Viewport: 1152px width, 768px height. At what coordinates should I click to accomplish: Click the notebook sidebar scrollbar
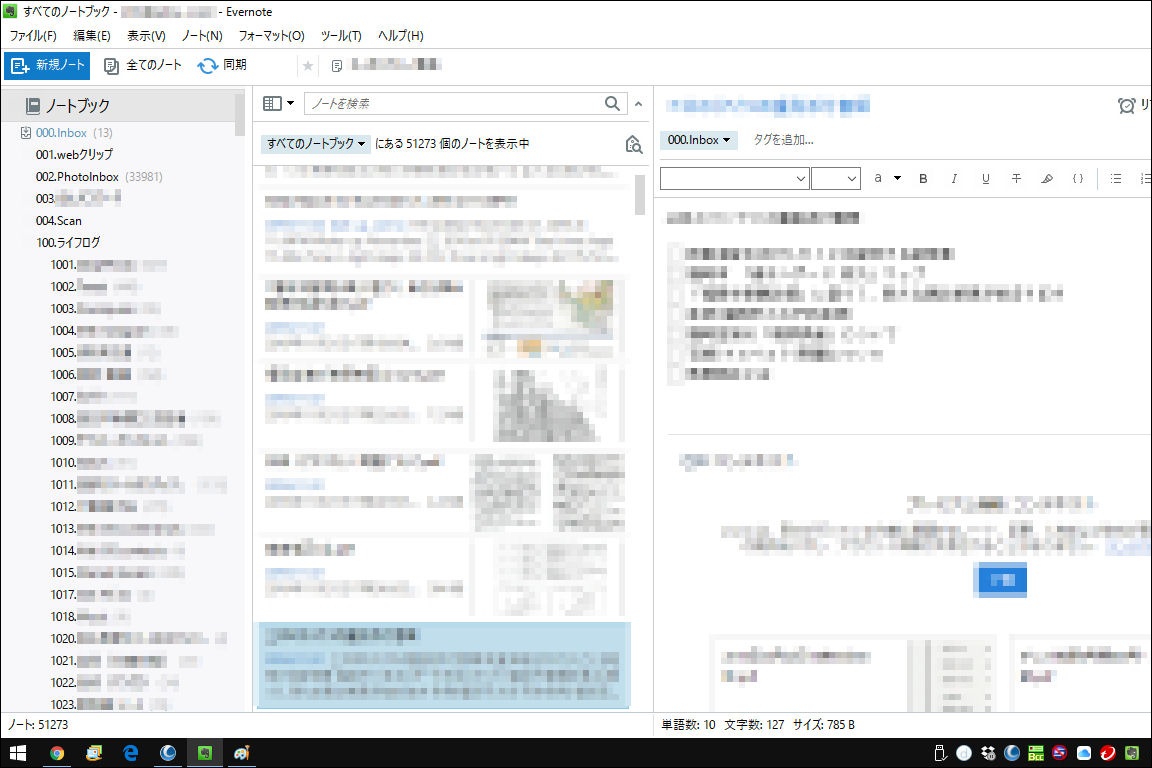(240, 114)
